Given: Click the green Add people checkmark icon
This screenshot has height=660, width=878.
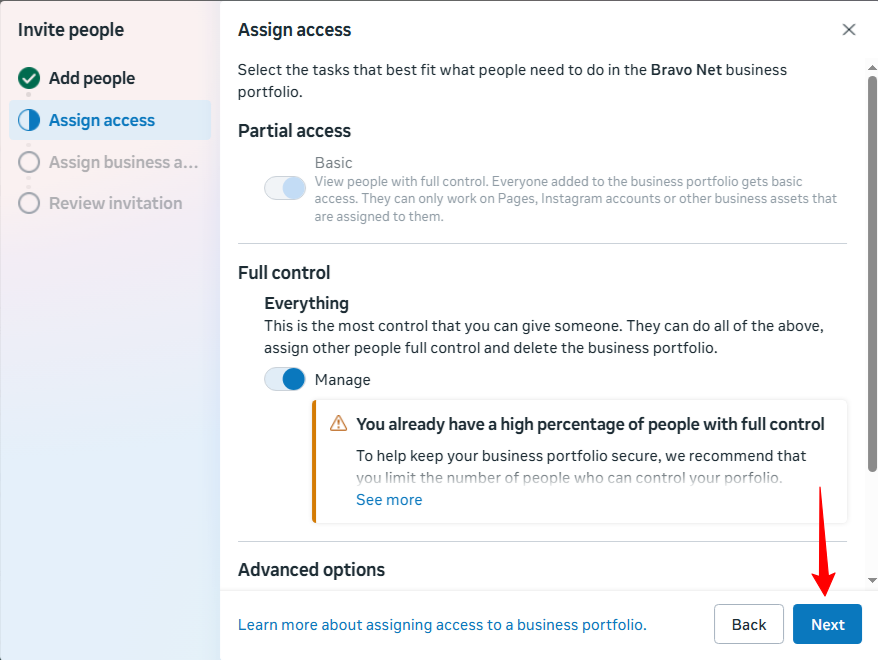Looking at the screenshot, I should [x=29, y=78].
